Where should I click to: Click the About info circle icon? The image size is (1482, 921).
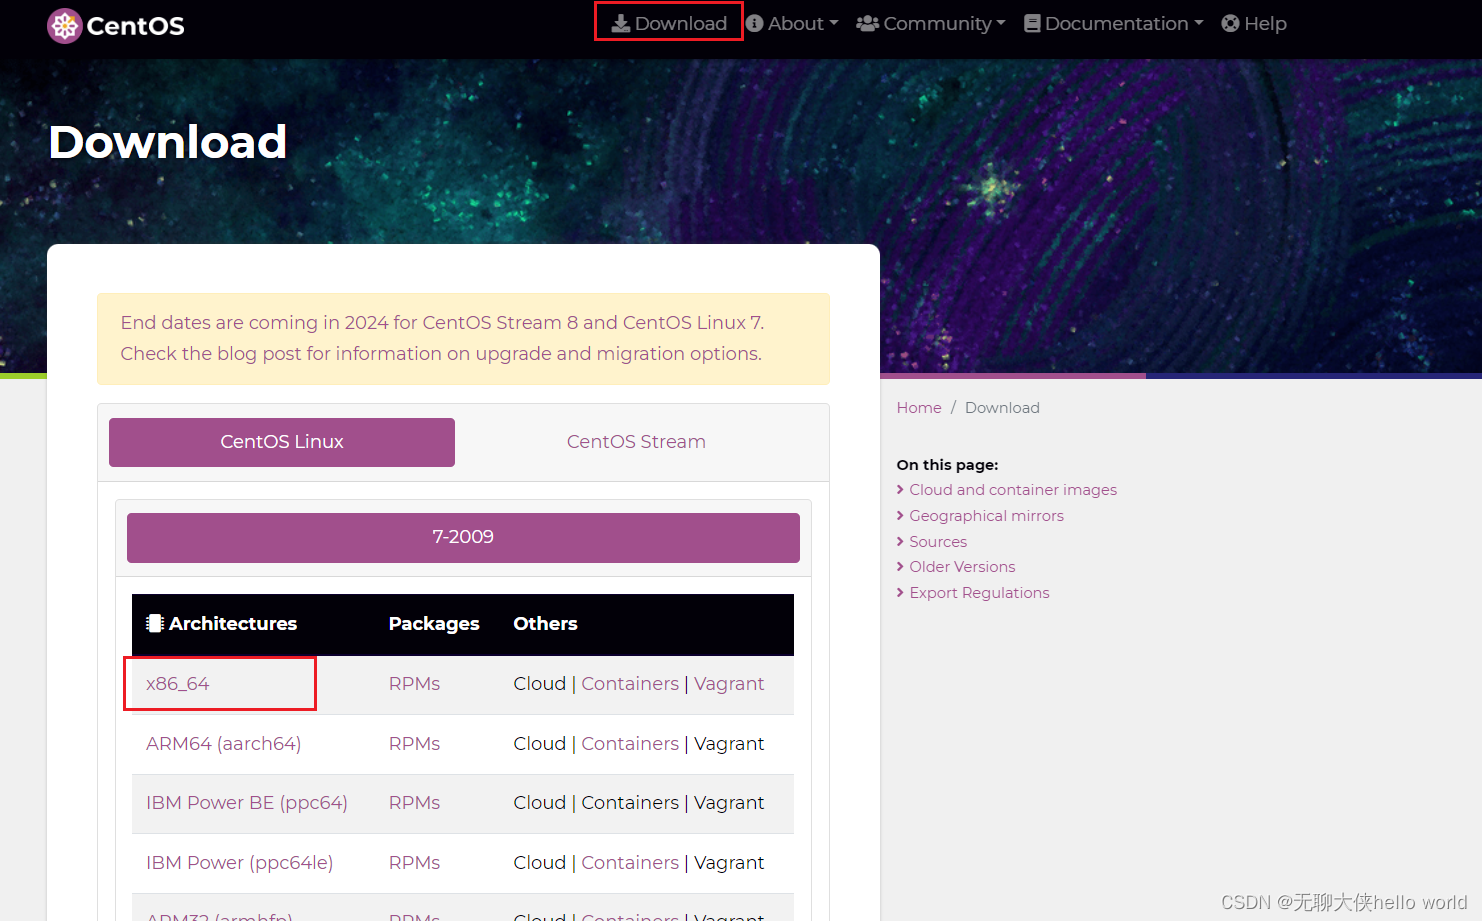(x=755, y=23)
